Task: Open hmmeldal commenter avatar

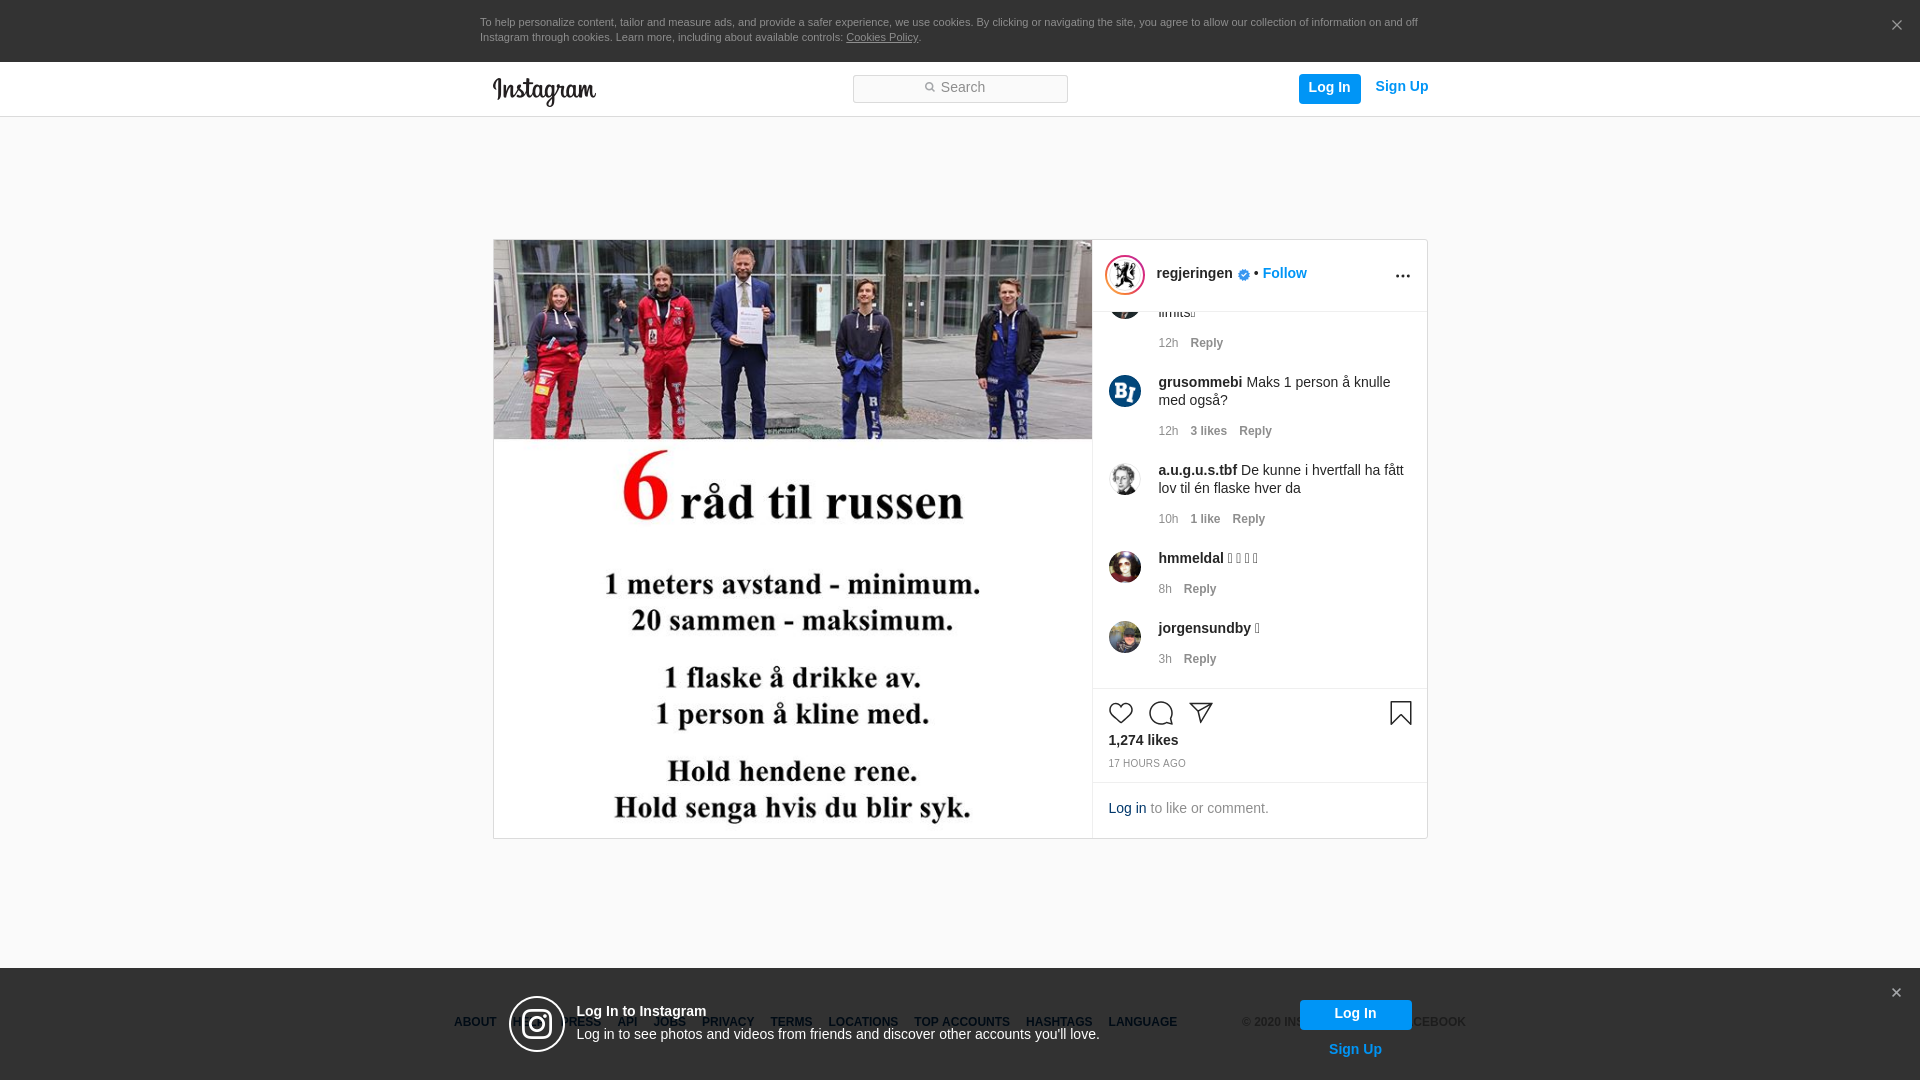Action: coord(1125,567)
